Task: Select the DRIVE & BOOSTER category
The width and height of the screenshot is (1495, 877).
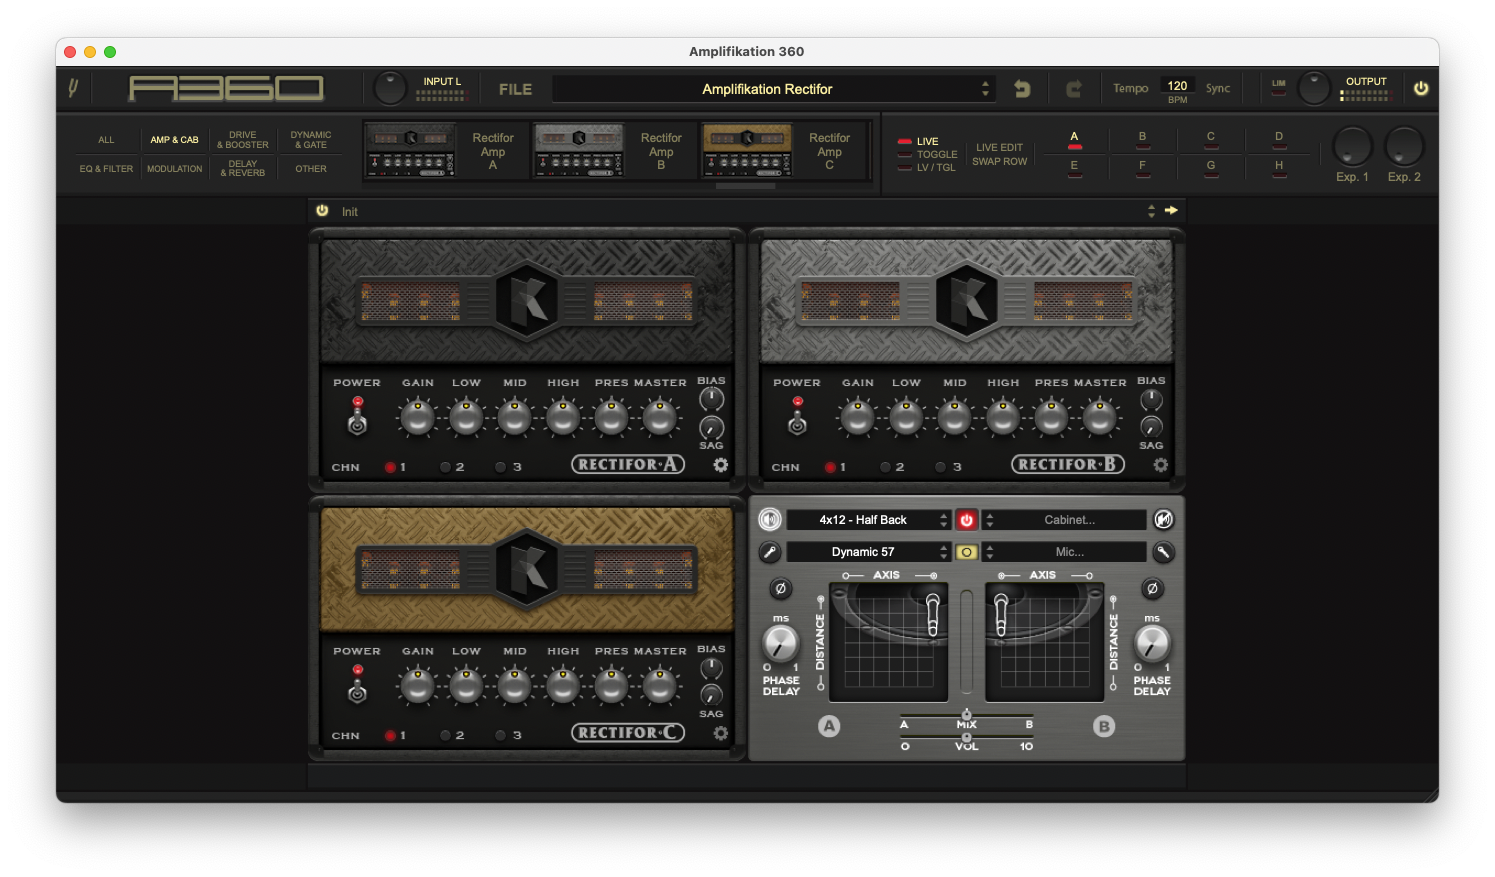Action: pos(243,140)
